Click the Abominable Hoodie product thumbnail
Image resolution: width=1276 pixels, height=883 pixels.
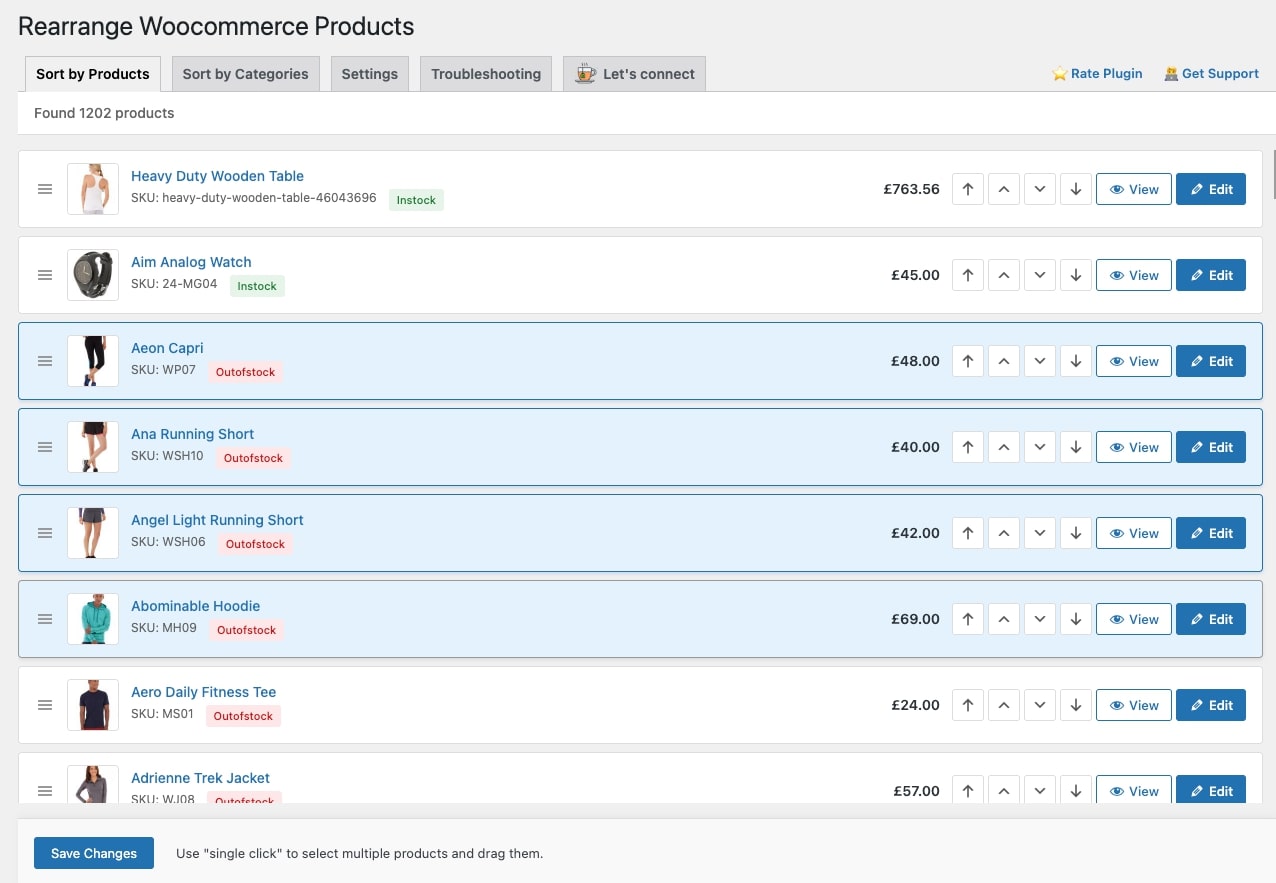pos(92,618)
